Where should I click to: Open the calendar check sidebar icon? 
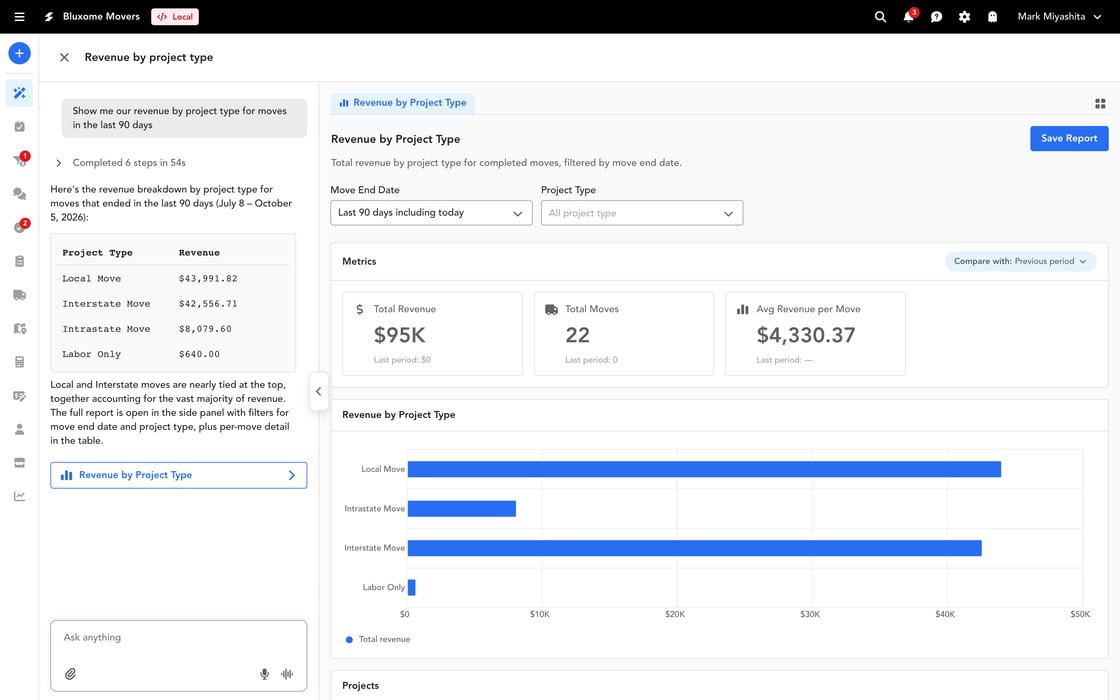(x=19, y=126)
